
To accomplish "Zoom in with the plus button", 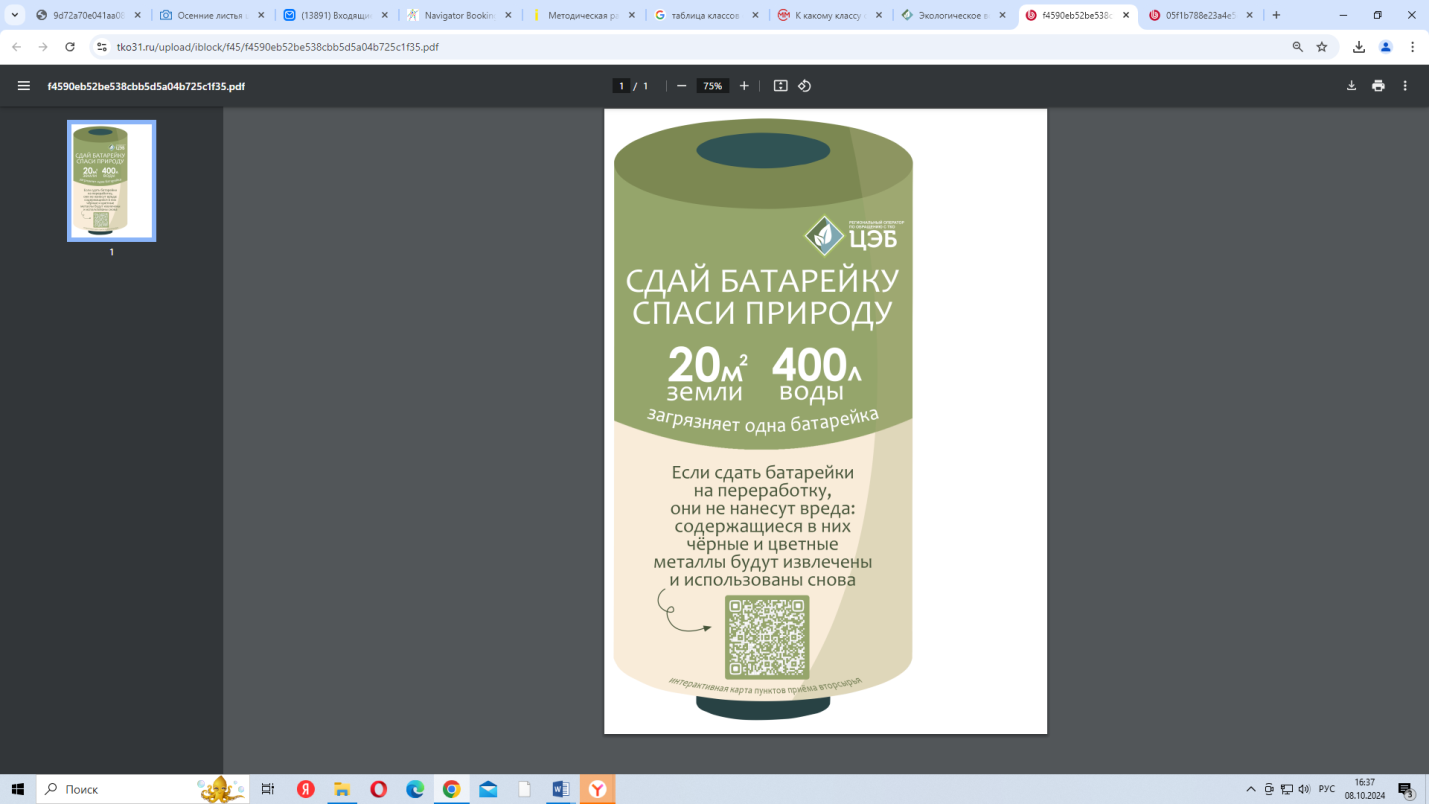I will 744,86.
